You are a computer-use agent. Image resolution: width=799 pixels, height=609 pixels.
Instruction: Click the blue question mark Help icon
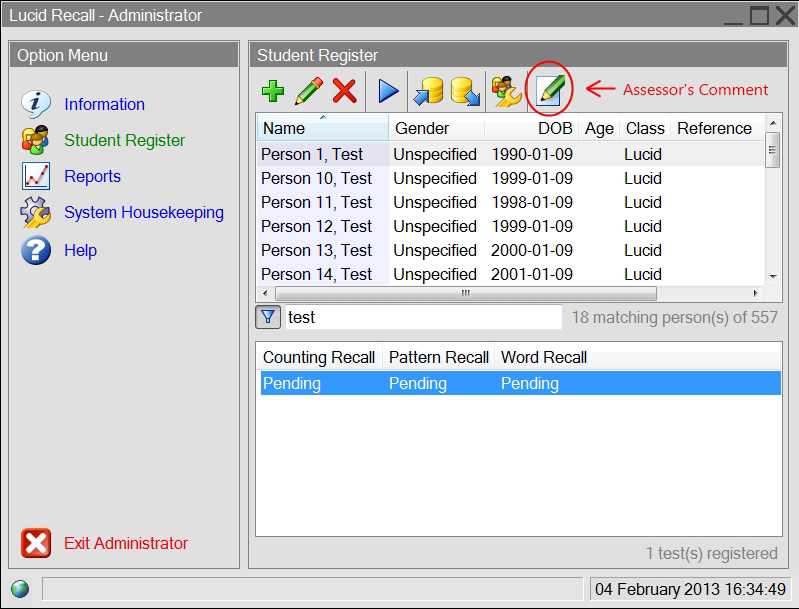click(x=36, y=250)
